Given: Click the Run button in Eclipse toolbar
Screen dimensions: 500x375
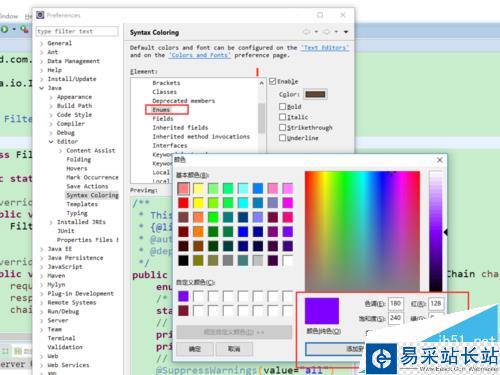Looking at the screenshot, I should 4,29.
